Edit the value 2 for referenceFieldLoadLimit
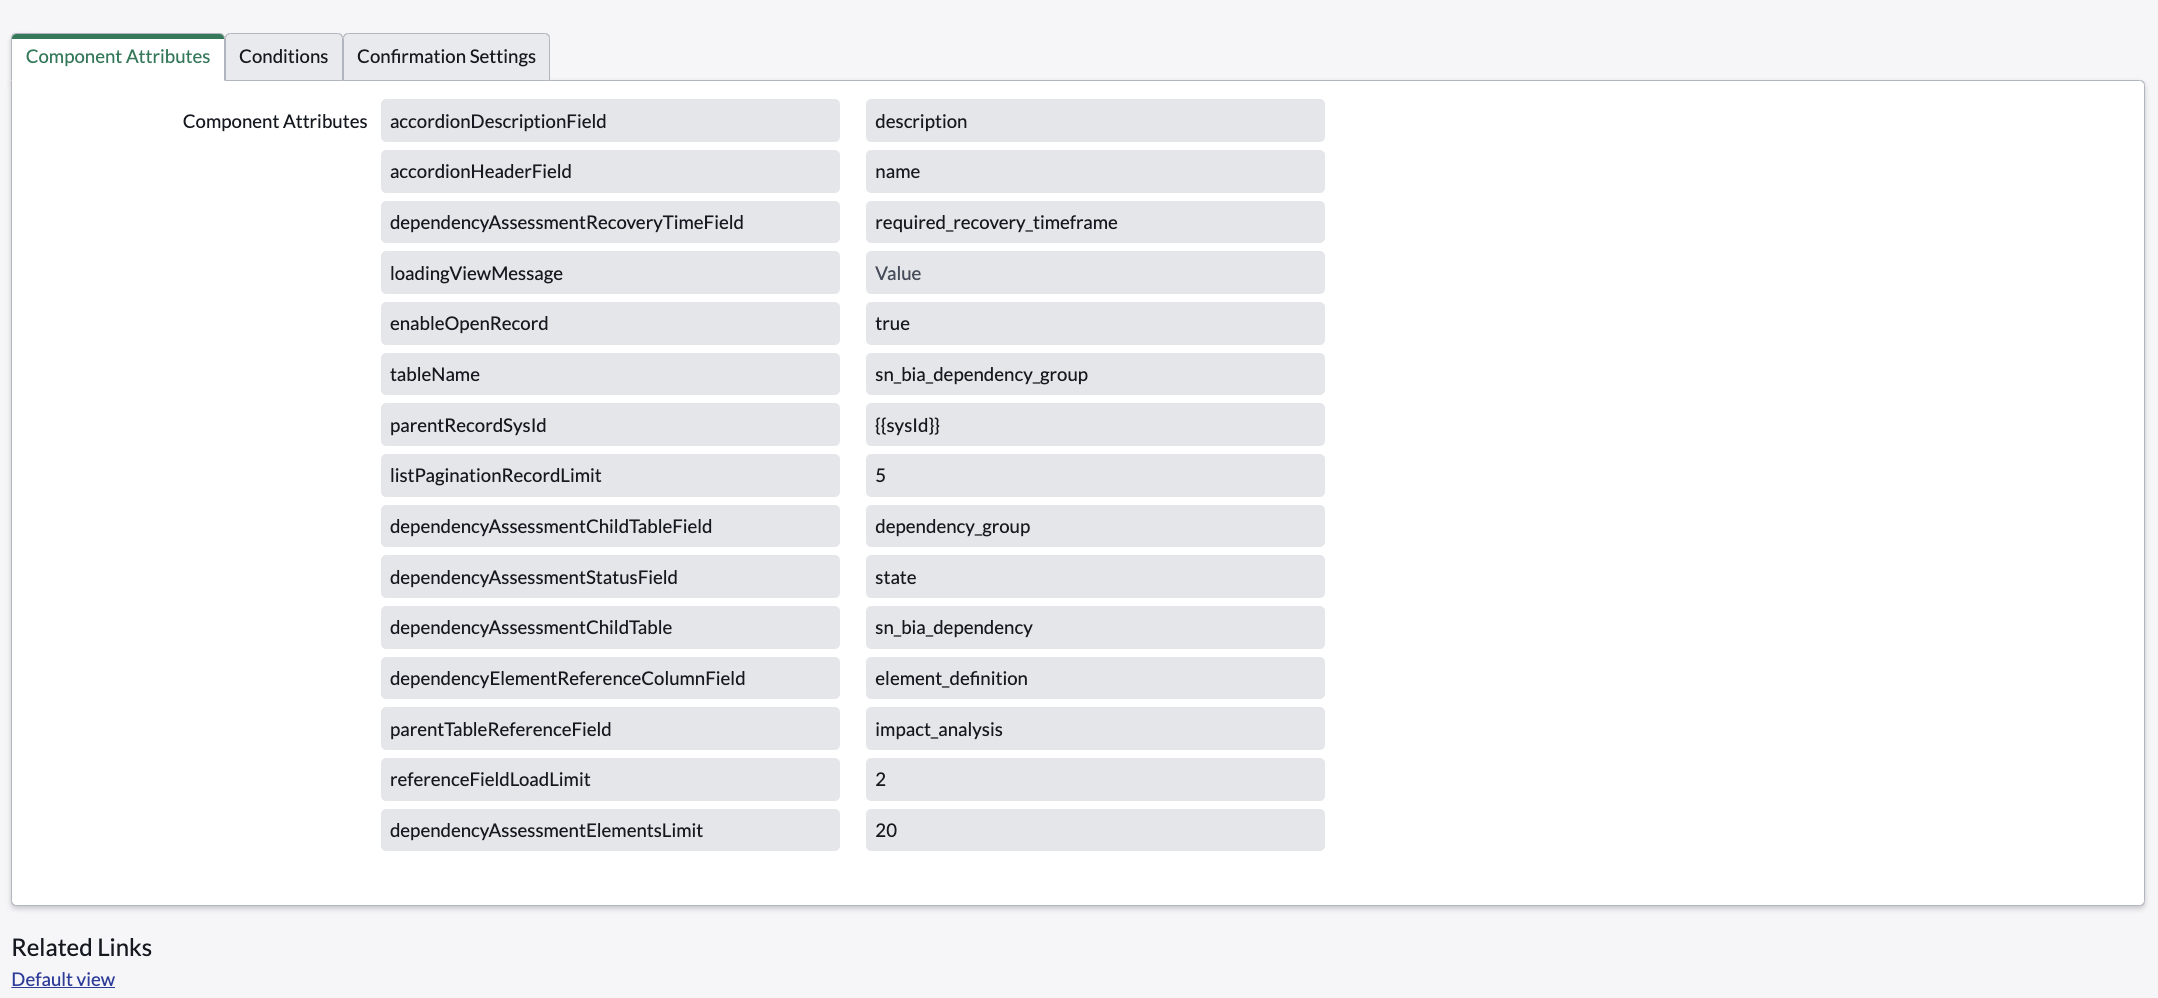 tap(1095, 779)
